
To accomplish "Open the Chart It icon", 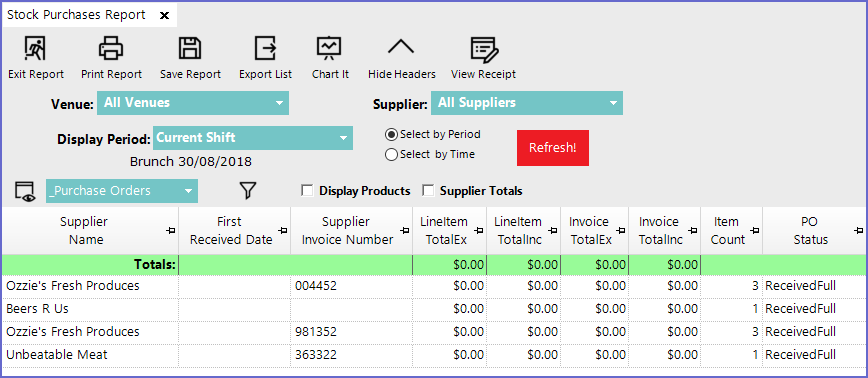I will pyautogui.click(x=330, y=49).
